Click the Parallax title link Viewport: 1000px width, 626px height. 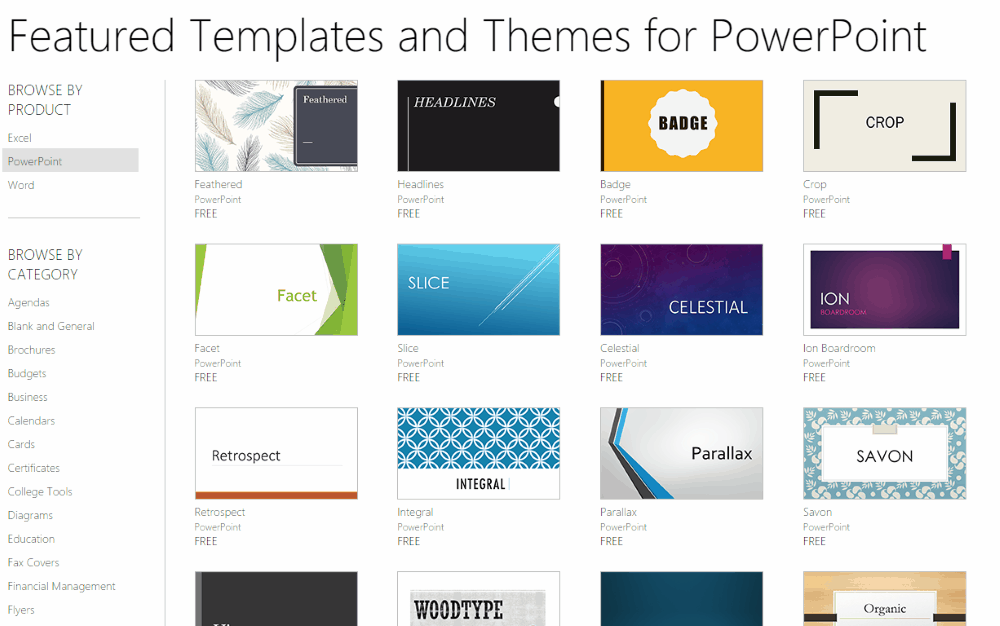tap(618, 512)
